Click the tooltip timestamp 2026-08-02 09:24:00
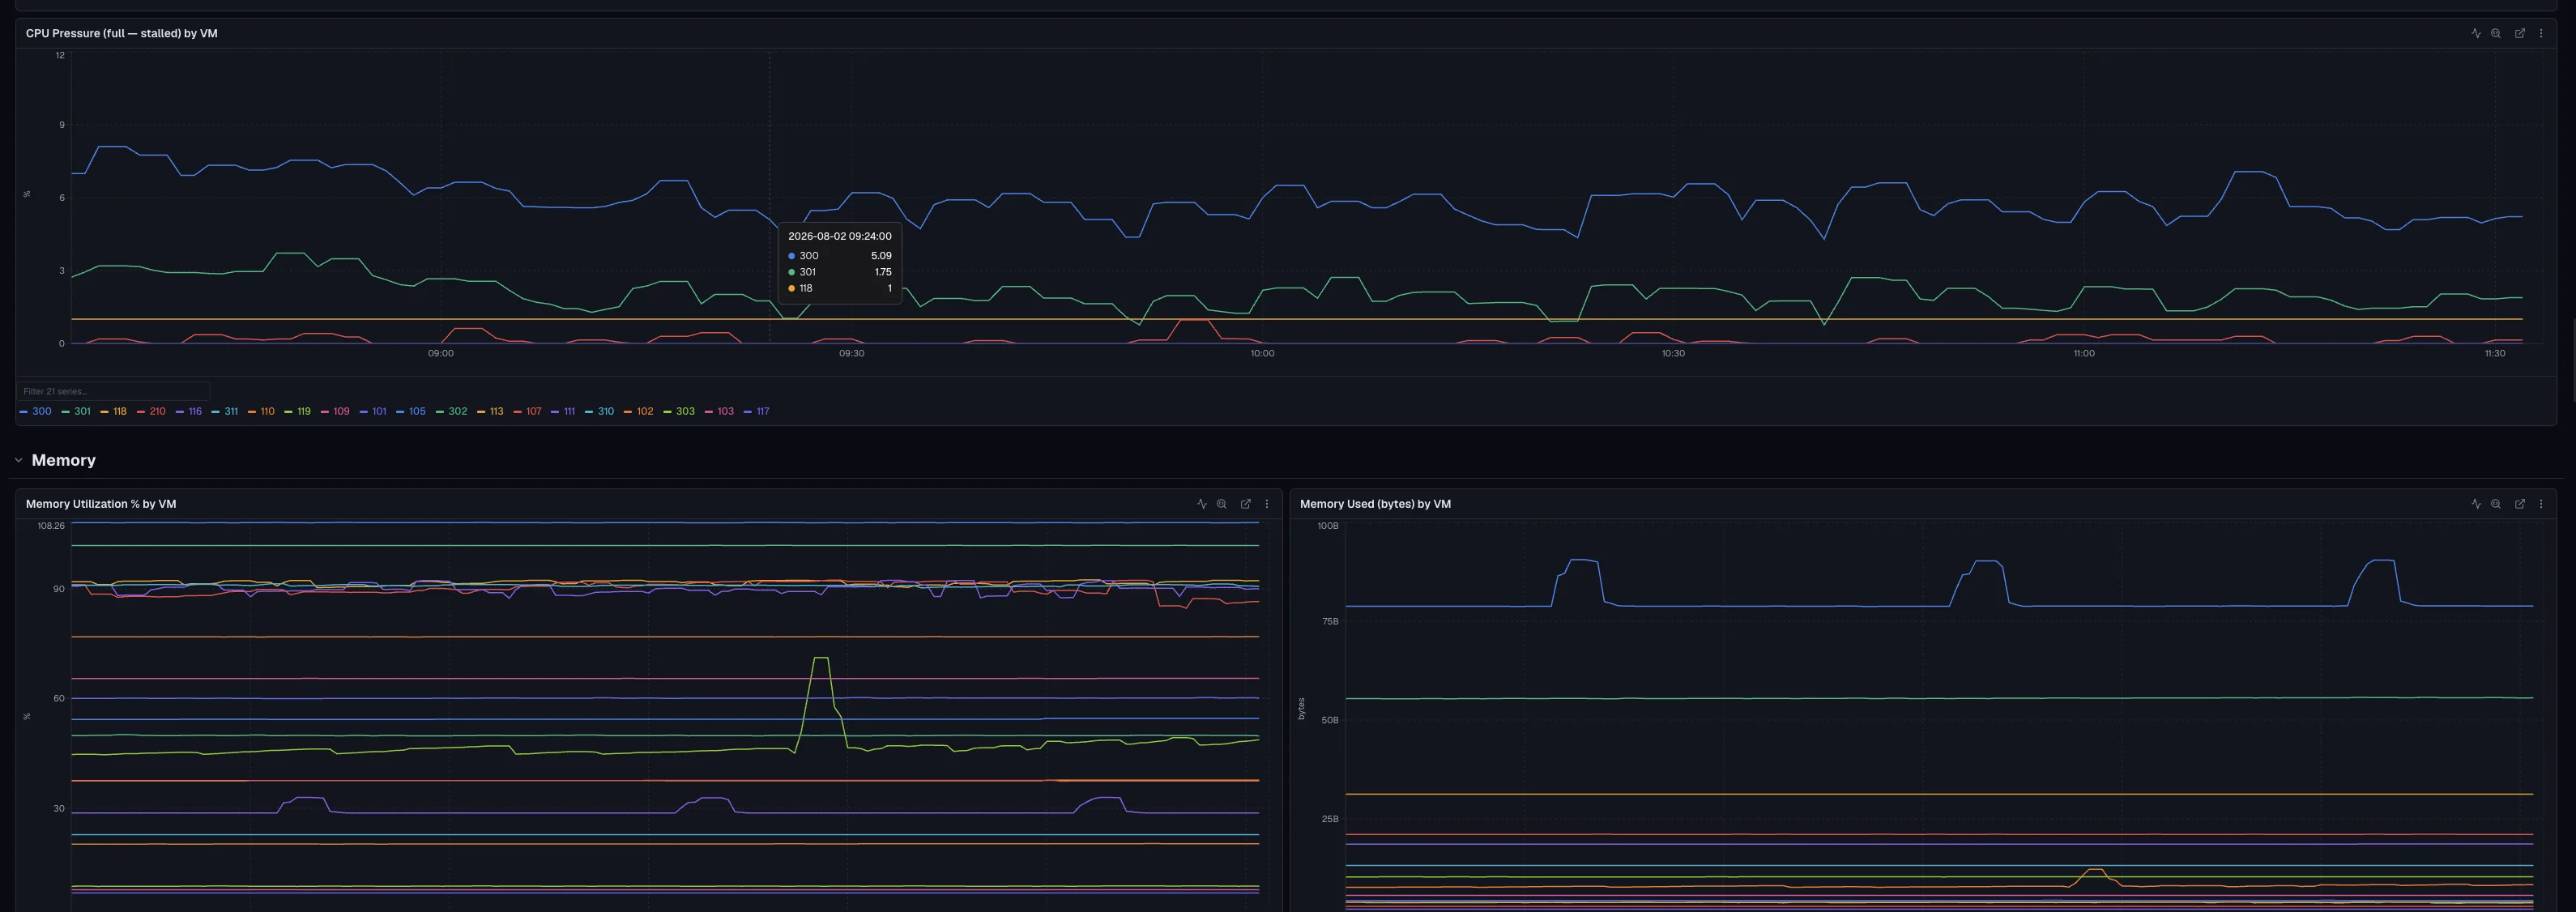 coord(840,236)
